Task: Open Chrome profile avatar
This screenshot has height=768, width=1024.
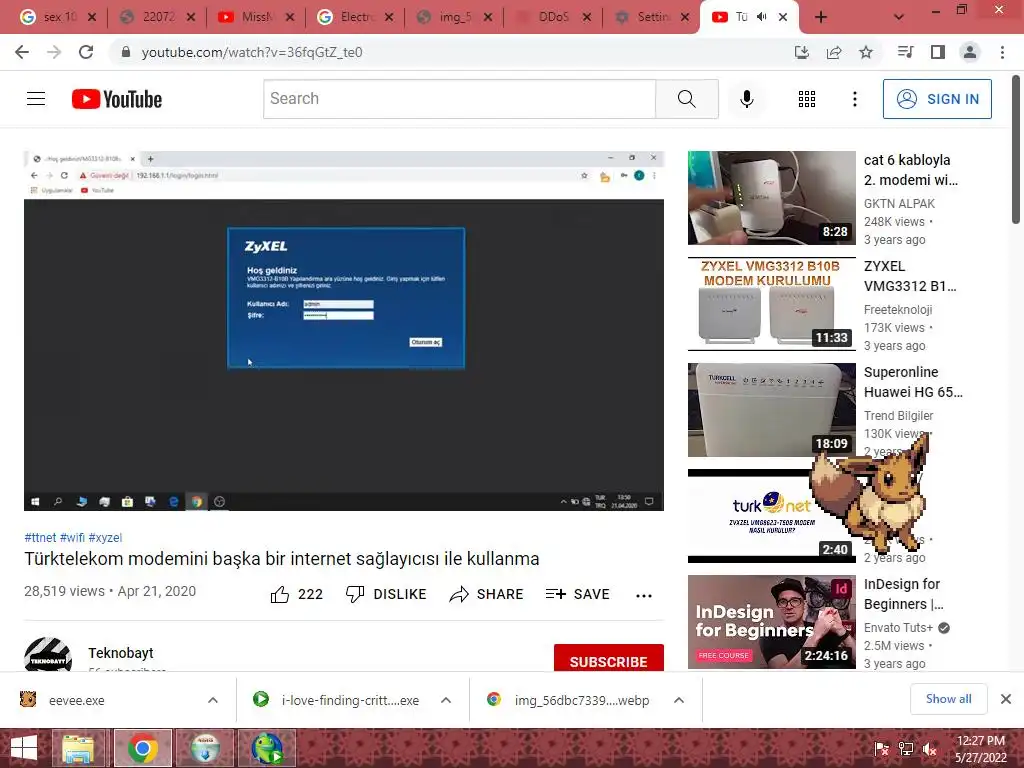Action: 970,52
